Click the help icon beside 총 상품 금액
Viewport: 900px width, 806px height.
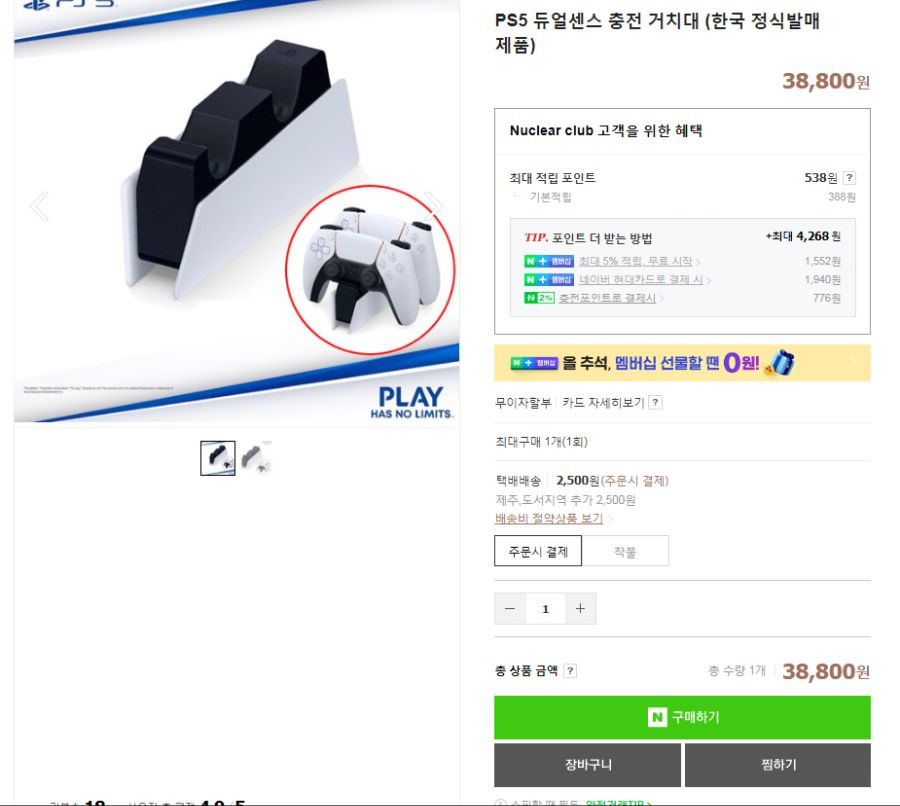pyautogui.click(x=569, y=671)
